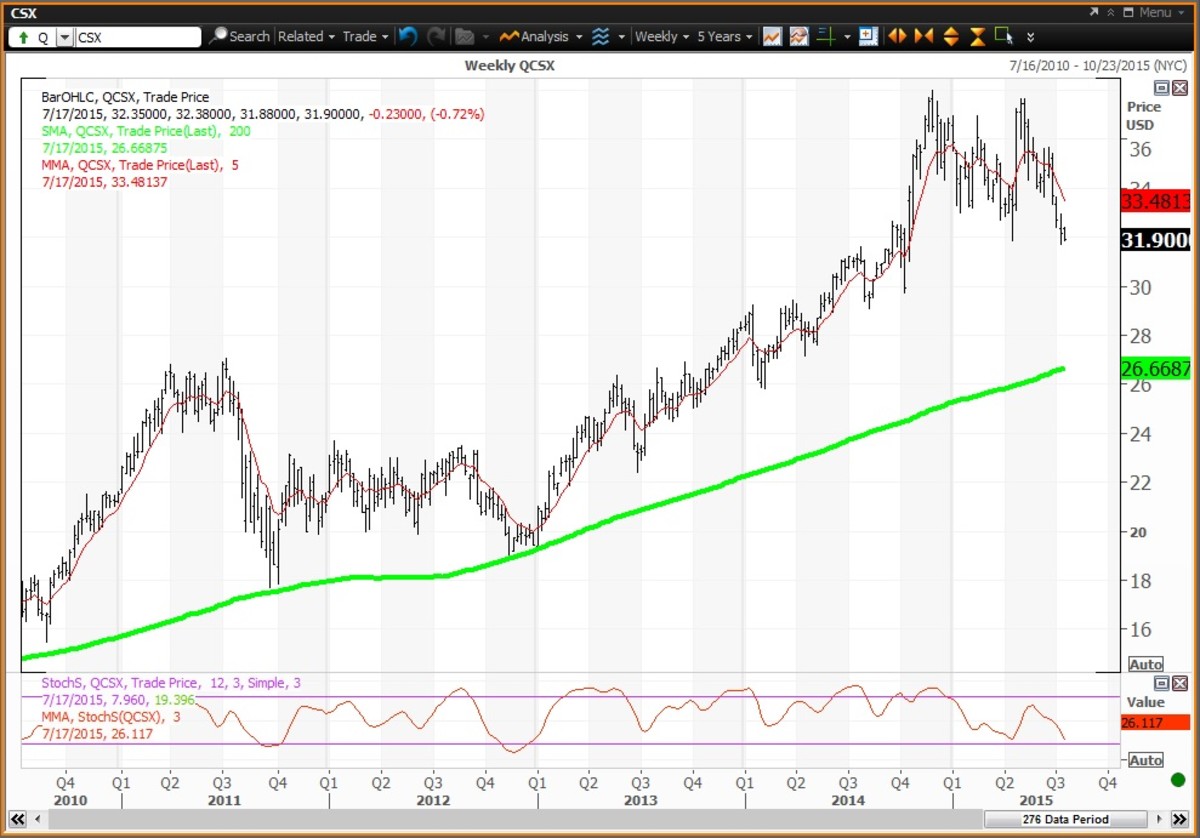Close the stochastic indicator pane
Image resolution: width=1200 pixels, height=838 pixels.
click(1182, 683)
